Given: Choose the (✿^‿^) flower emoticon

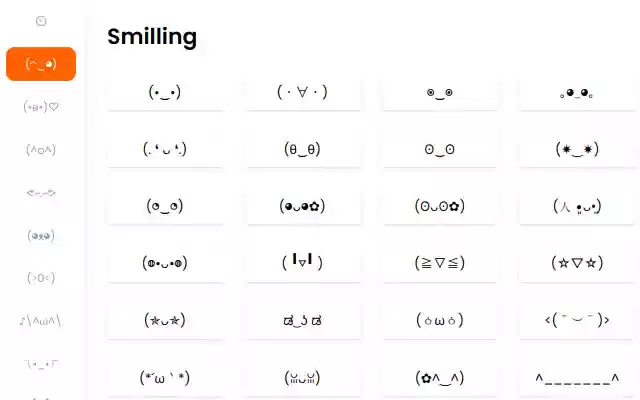Looking at the screenshot, I should [x=440, y=378].
